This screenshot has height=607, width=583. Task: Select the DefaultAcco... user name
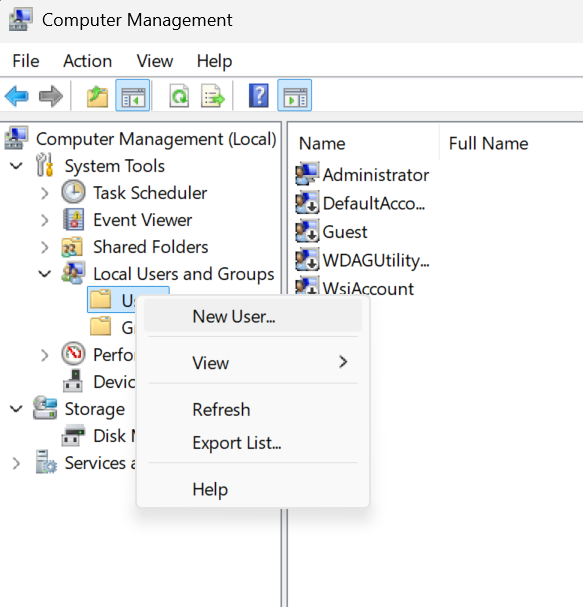pos(374,203)
